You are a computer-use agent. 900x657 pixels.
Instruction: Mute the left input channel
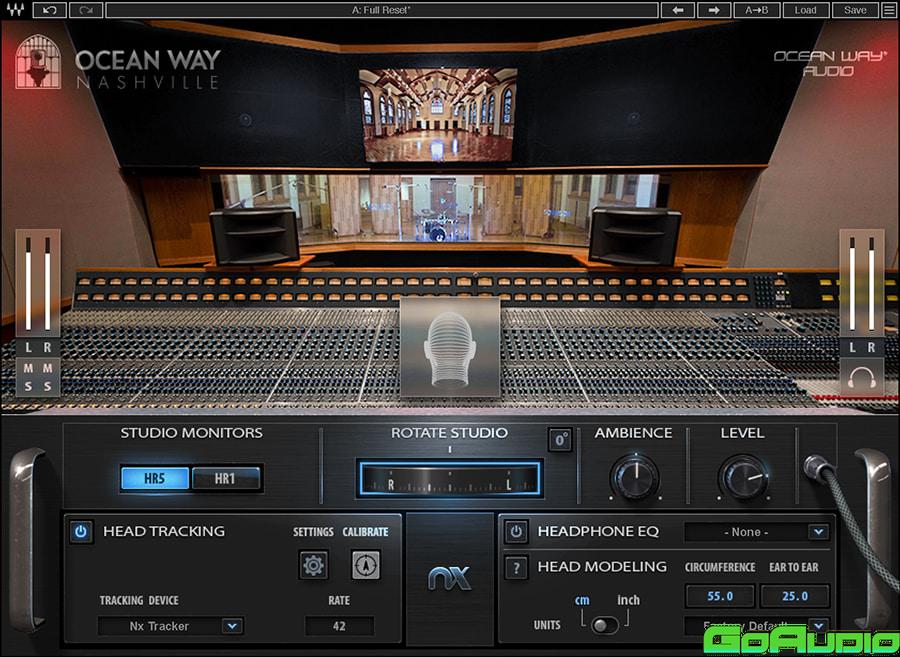coord(28,368)
